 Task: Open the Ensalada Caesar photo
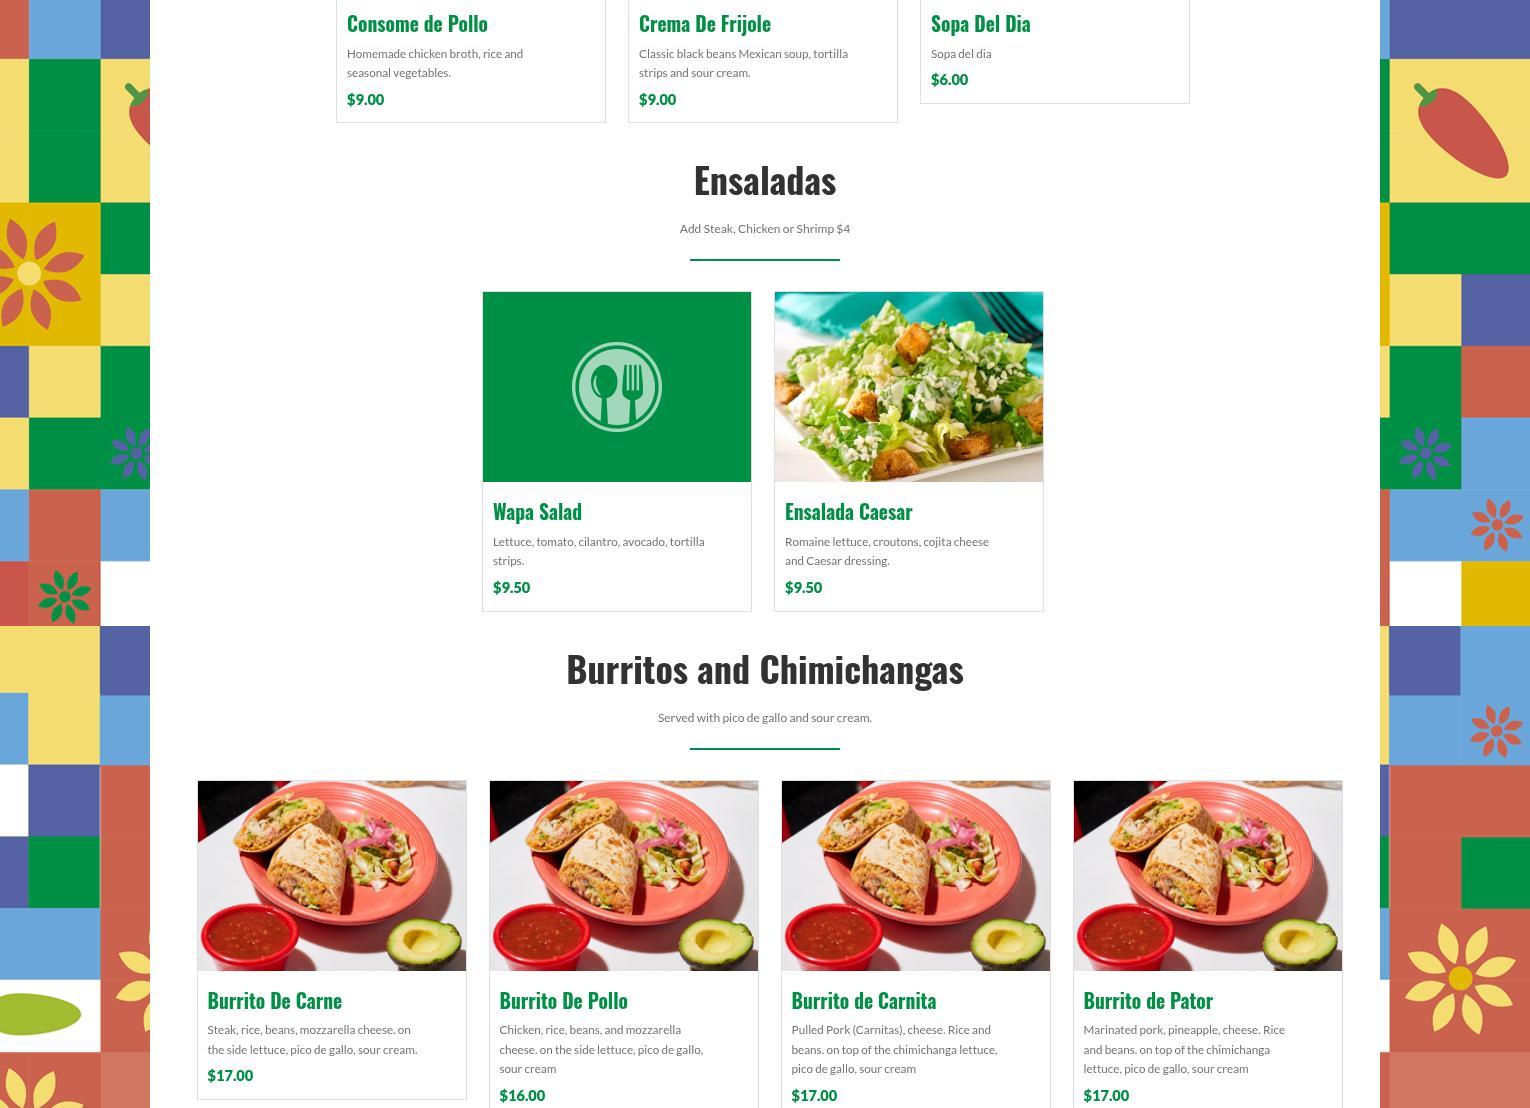coord(909,387)
